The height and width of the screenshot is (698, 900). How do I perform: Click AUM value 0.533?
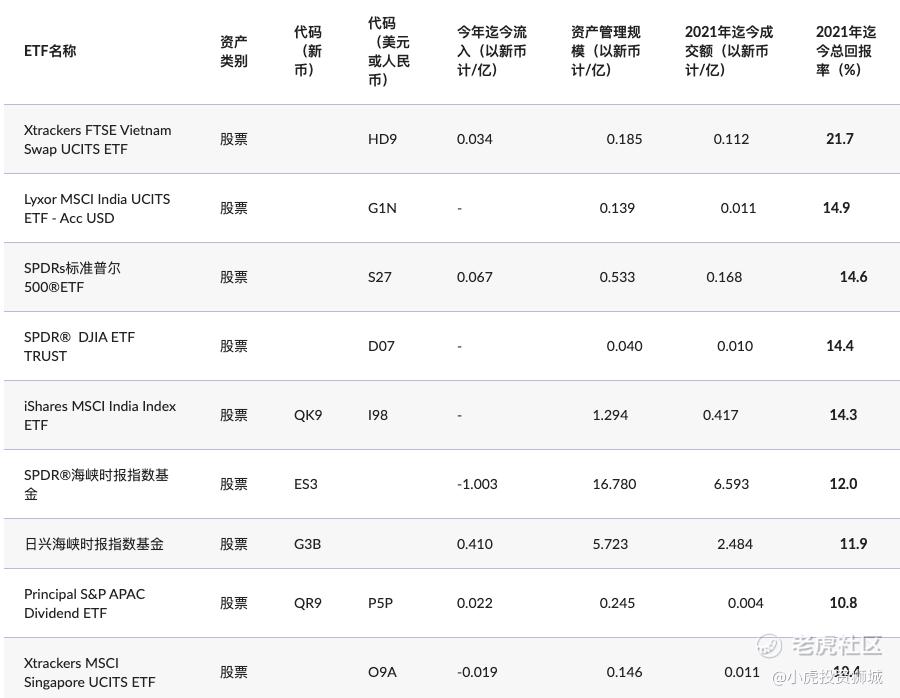(x=617, y=277)
